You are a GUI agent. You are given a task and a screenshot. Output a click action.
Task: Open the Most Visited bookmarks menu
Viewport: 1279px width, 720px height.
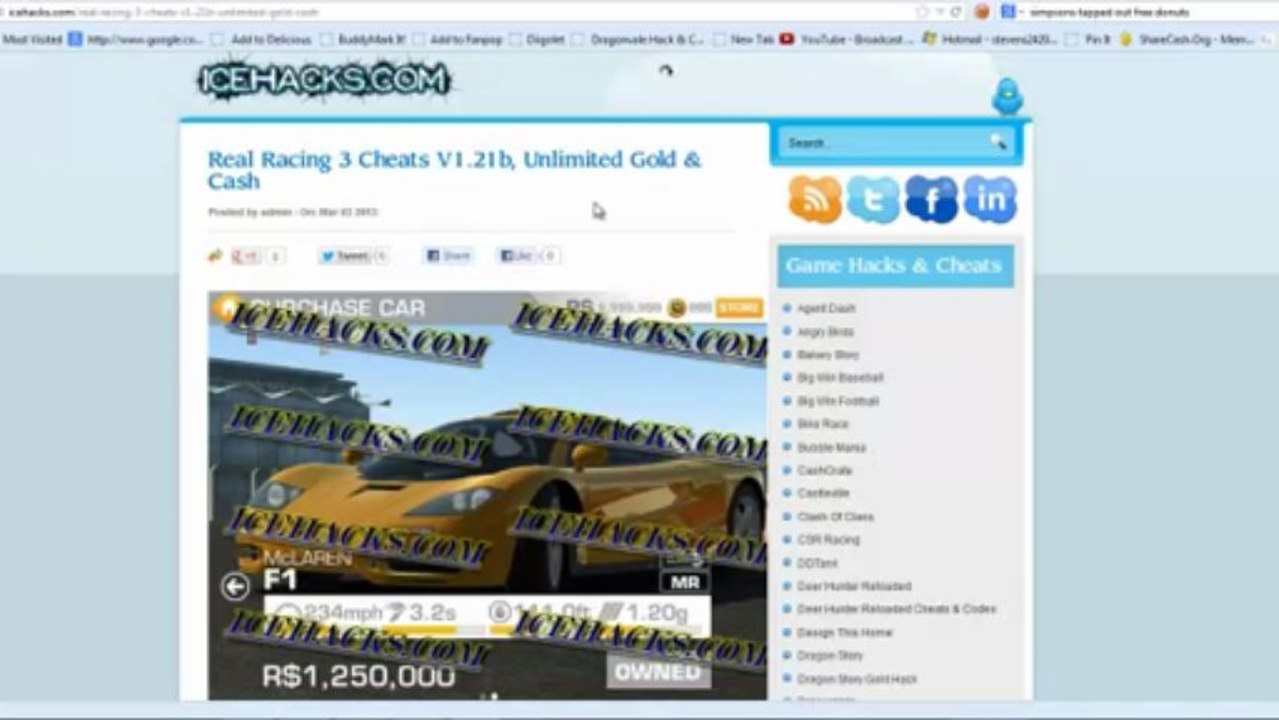pos(32,40)
